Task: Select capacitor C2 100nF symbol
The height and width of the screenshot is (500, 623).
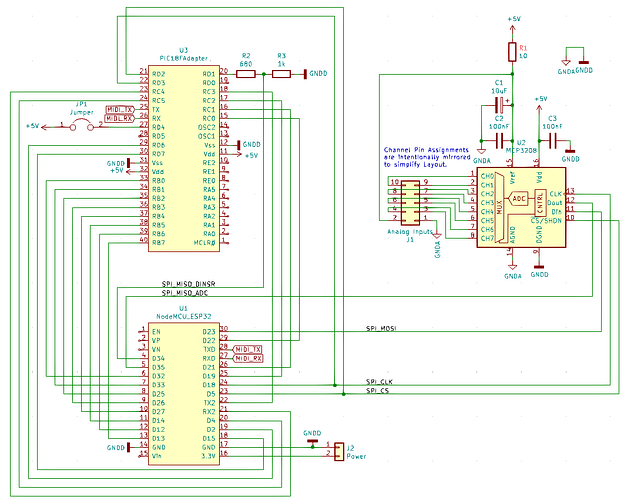Action: point(500,141)
